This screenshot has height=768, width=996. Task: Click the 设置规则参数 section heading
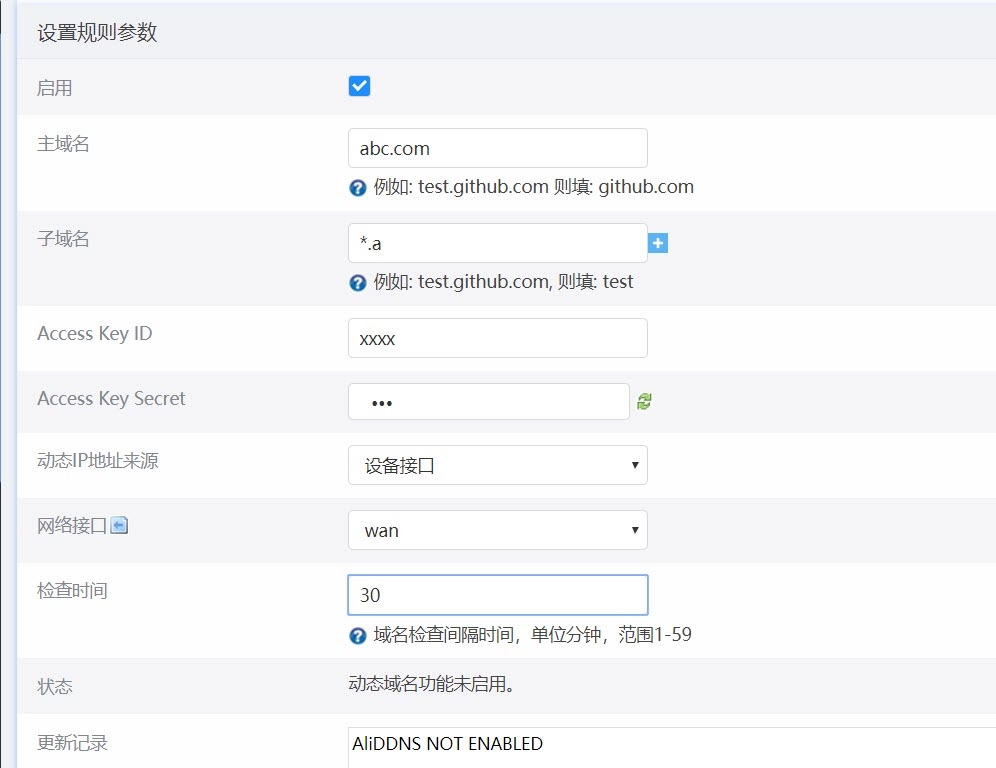(x=97, y=33)
